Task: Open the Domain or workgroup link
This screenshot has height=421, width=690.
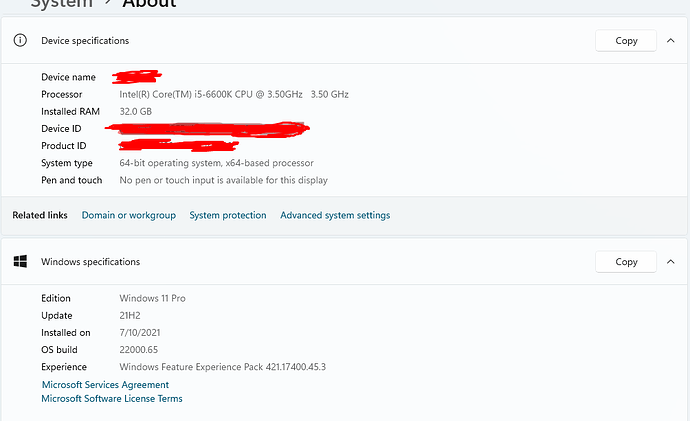Action: pyautogui.click(x=128, y=215)
